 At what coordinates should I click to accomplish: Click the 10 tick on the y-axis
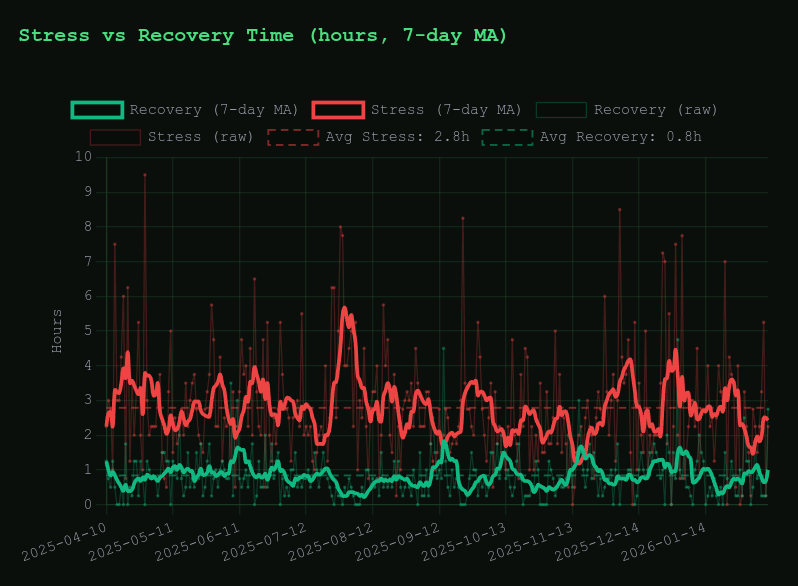pos(84,157)
